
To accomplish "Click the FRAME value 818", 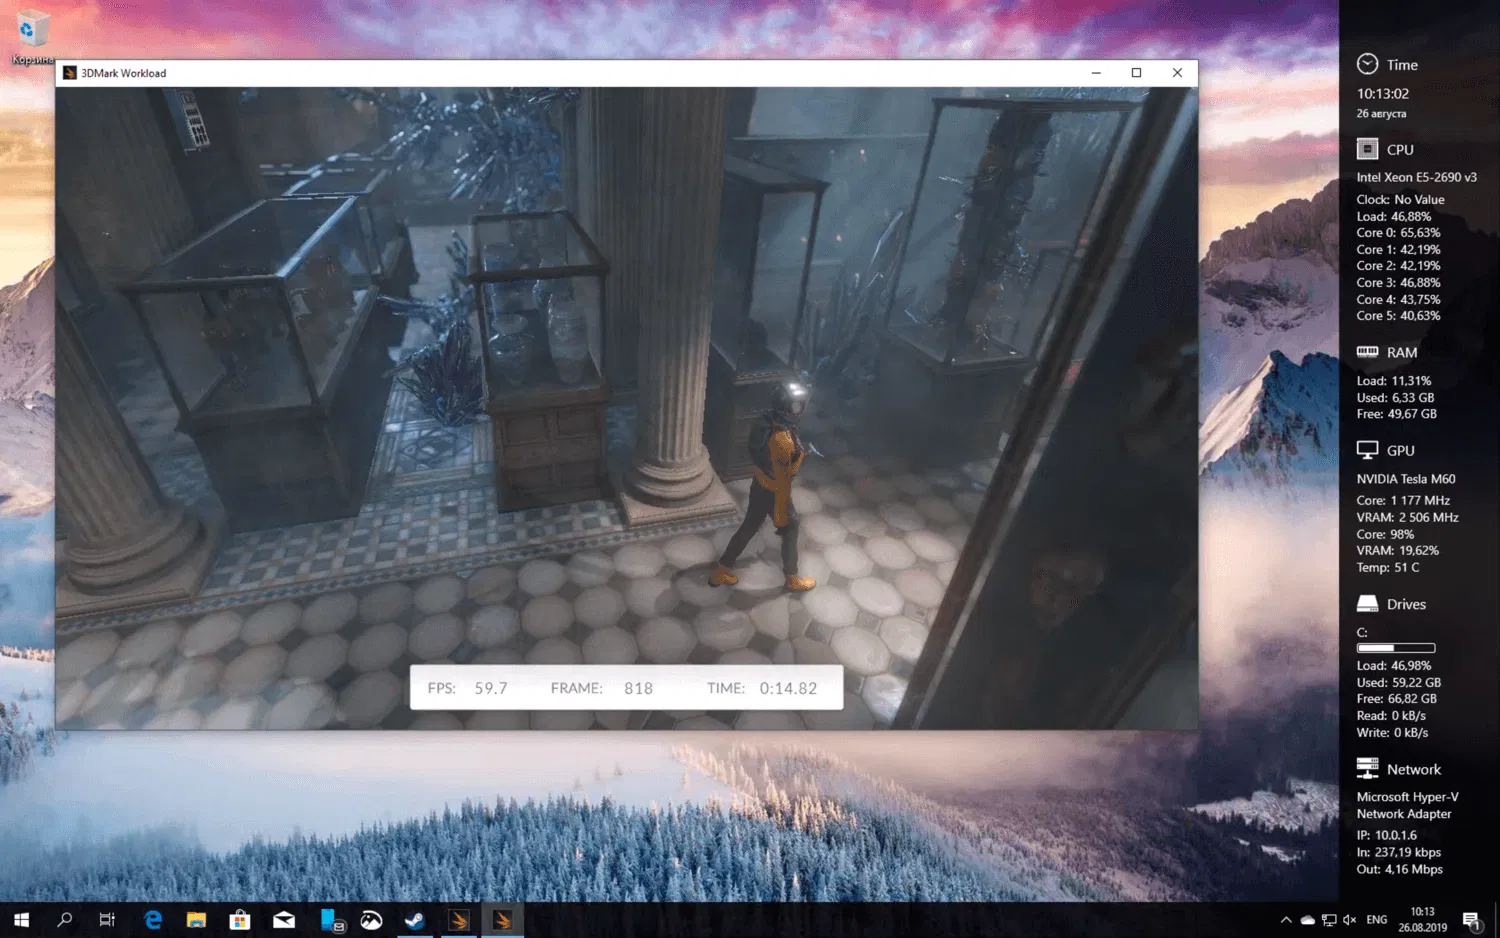I will tap(638, 688).
